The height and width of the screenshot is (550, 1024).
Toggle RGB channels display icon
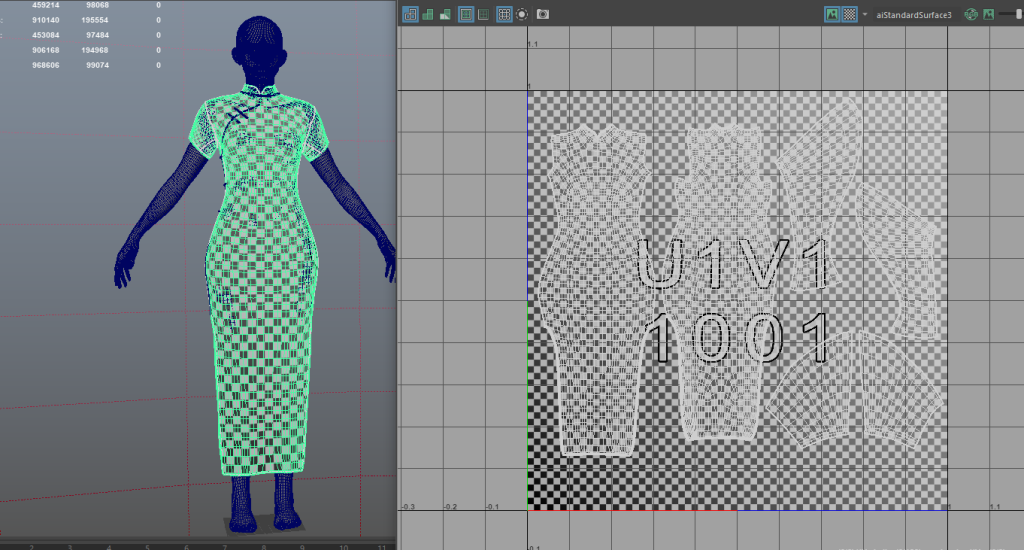coord(971,14)
